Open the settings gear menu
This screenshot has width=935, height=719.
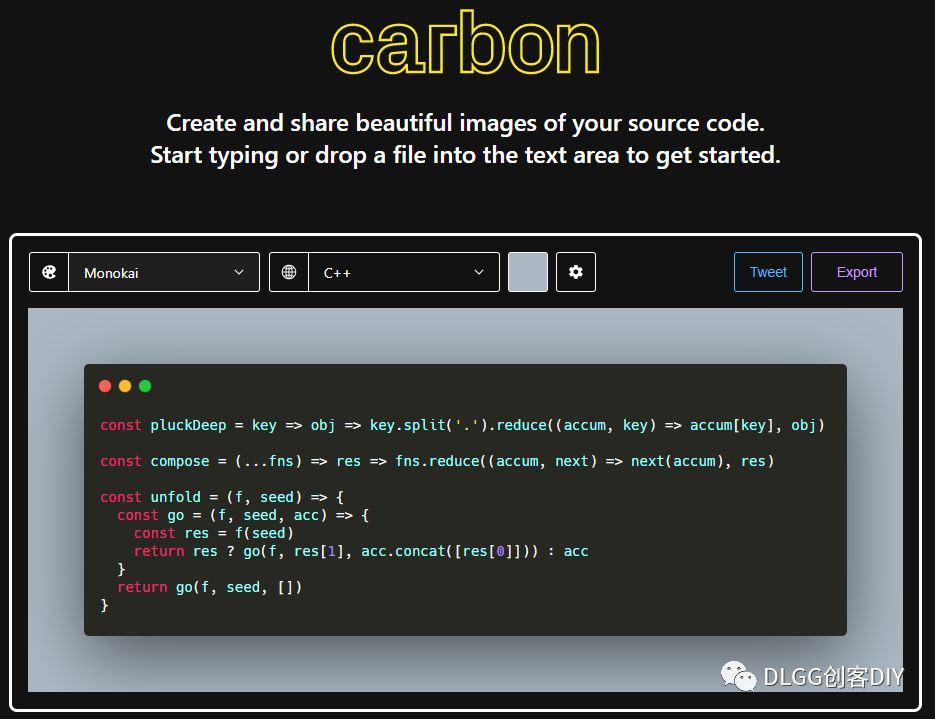[575, 272]
